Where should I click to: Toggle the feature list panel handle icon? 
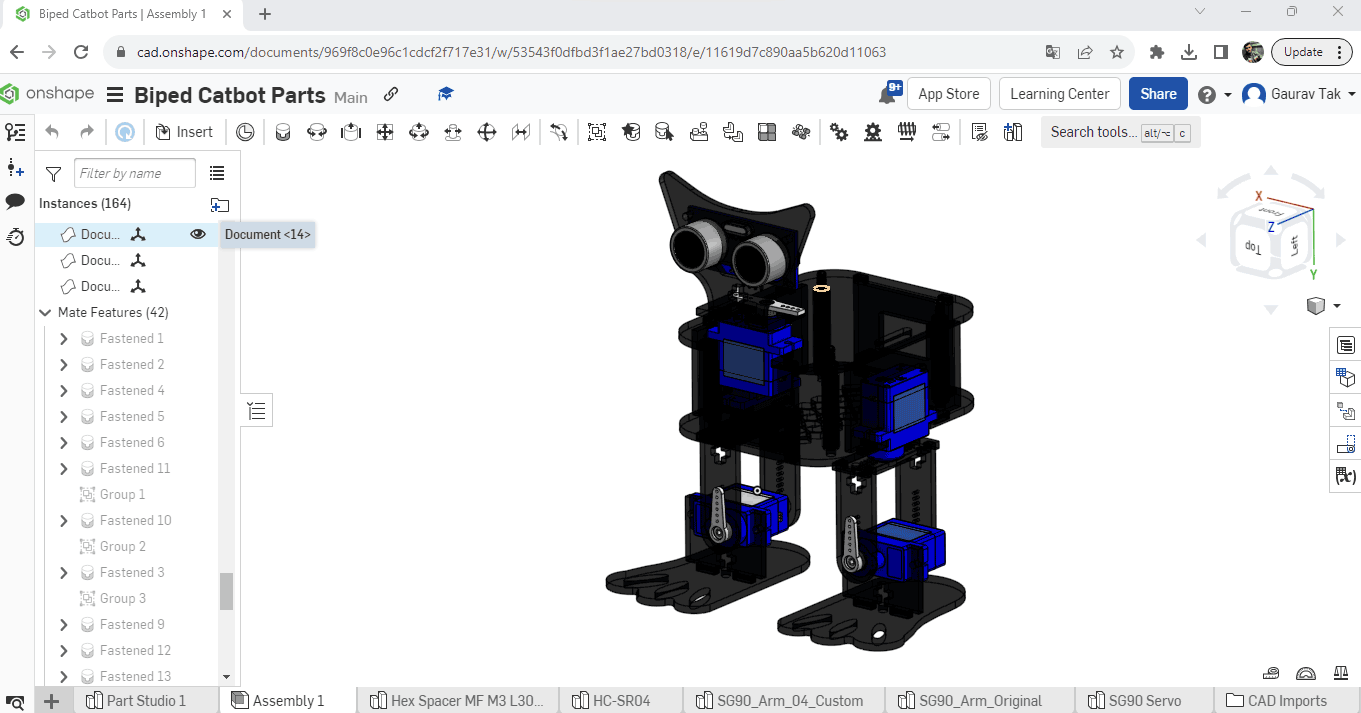(x=257, y=410)
